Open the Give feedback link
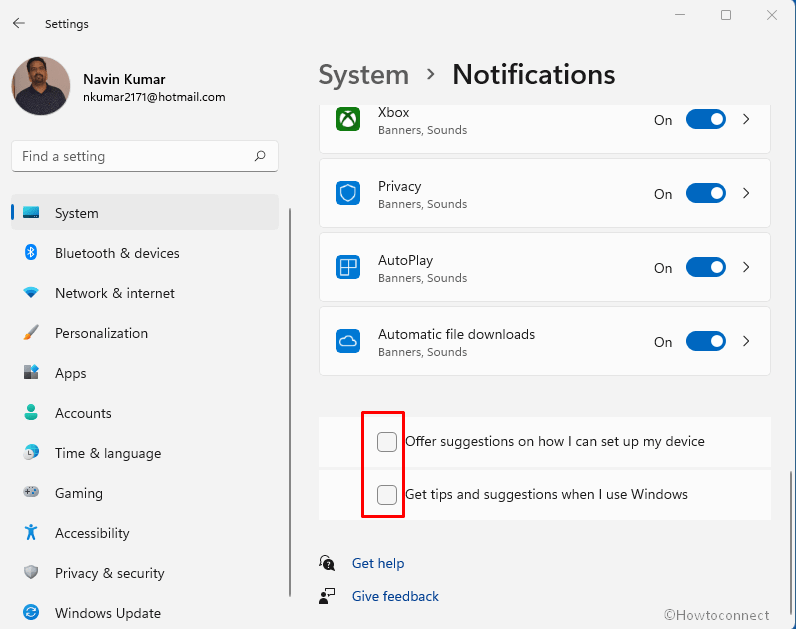The width and height of the screenshot is (796, 629). [x=395, y=596]
